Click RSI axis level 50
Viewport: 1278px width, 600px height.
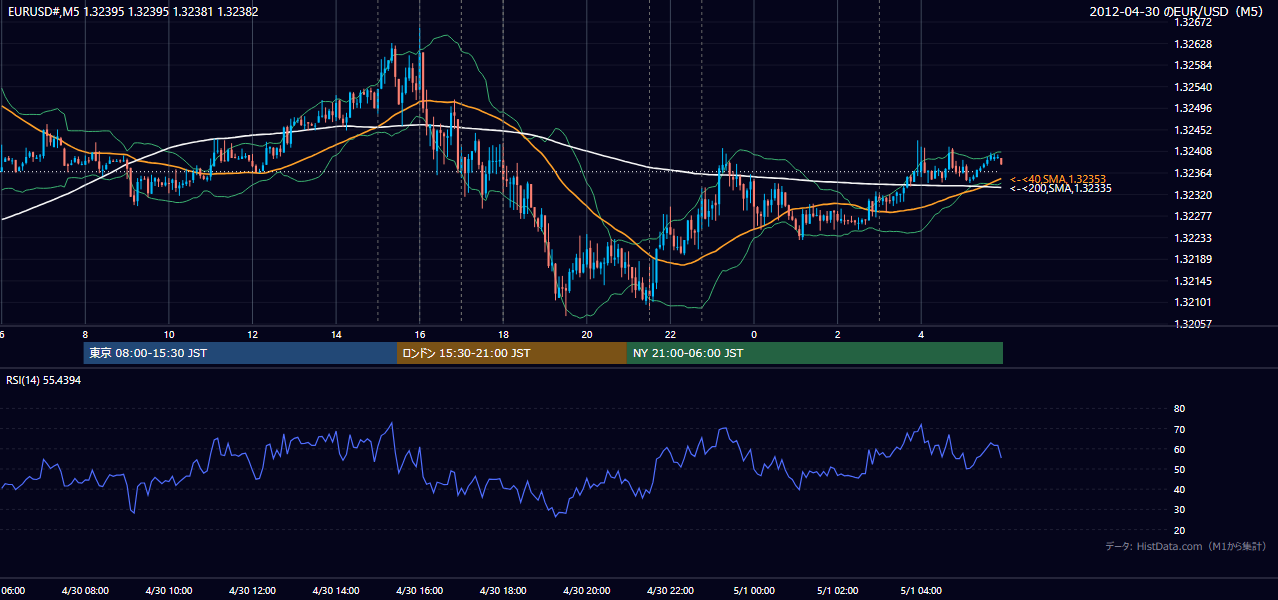pyautogui.click(x=1179, y=469)
